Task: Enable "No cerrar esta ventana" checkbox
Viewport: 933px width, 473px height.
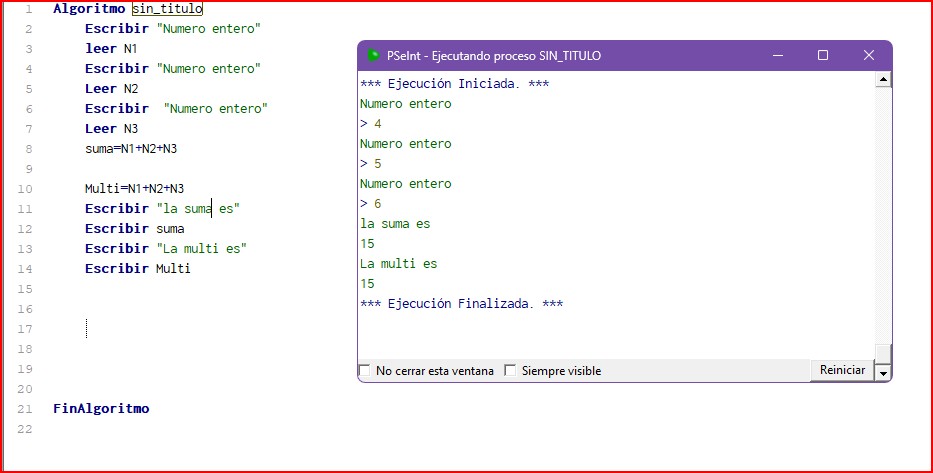Action: point(365,371)
